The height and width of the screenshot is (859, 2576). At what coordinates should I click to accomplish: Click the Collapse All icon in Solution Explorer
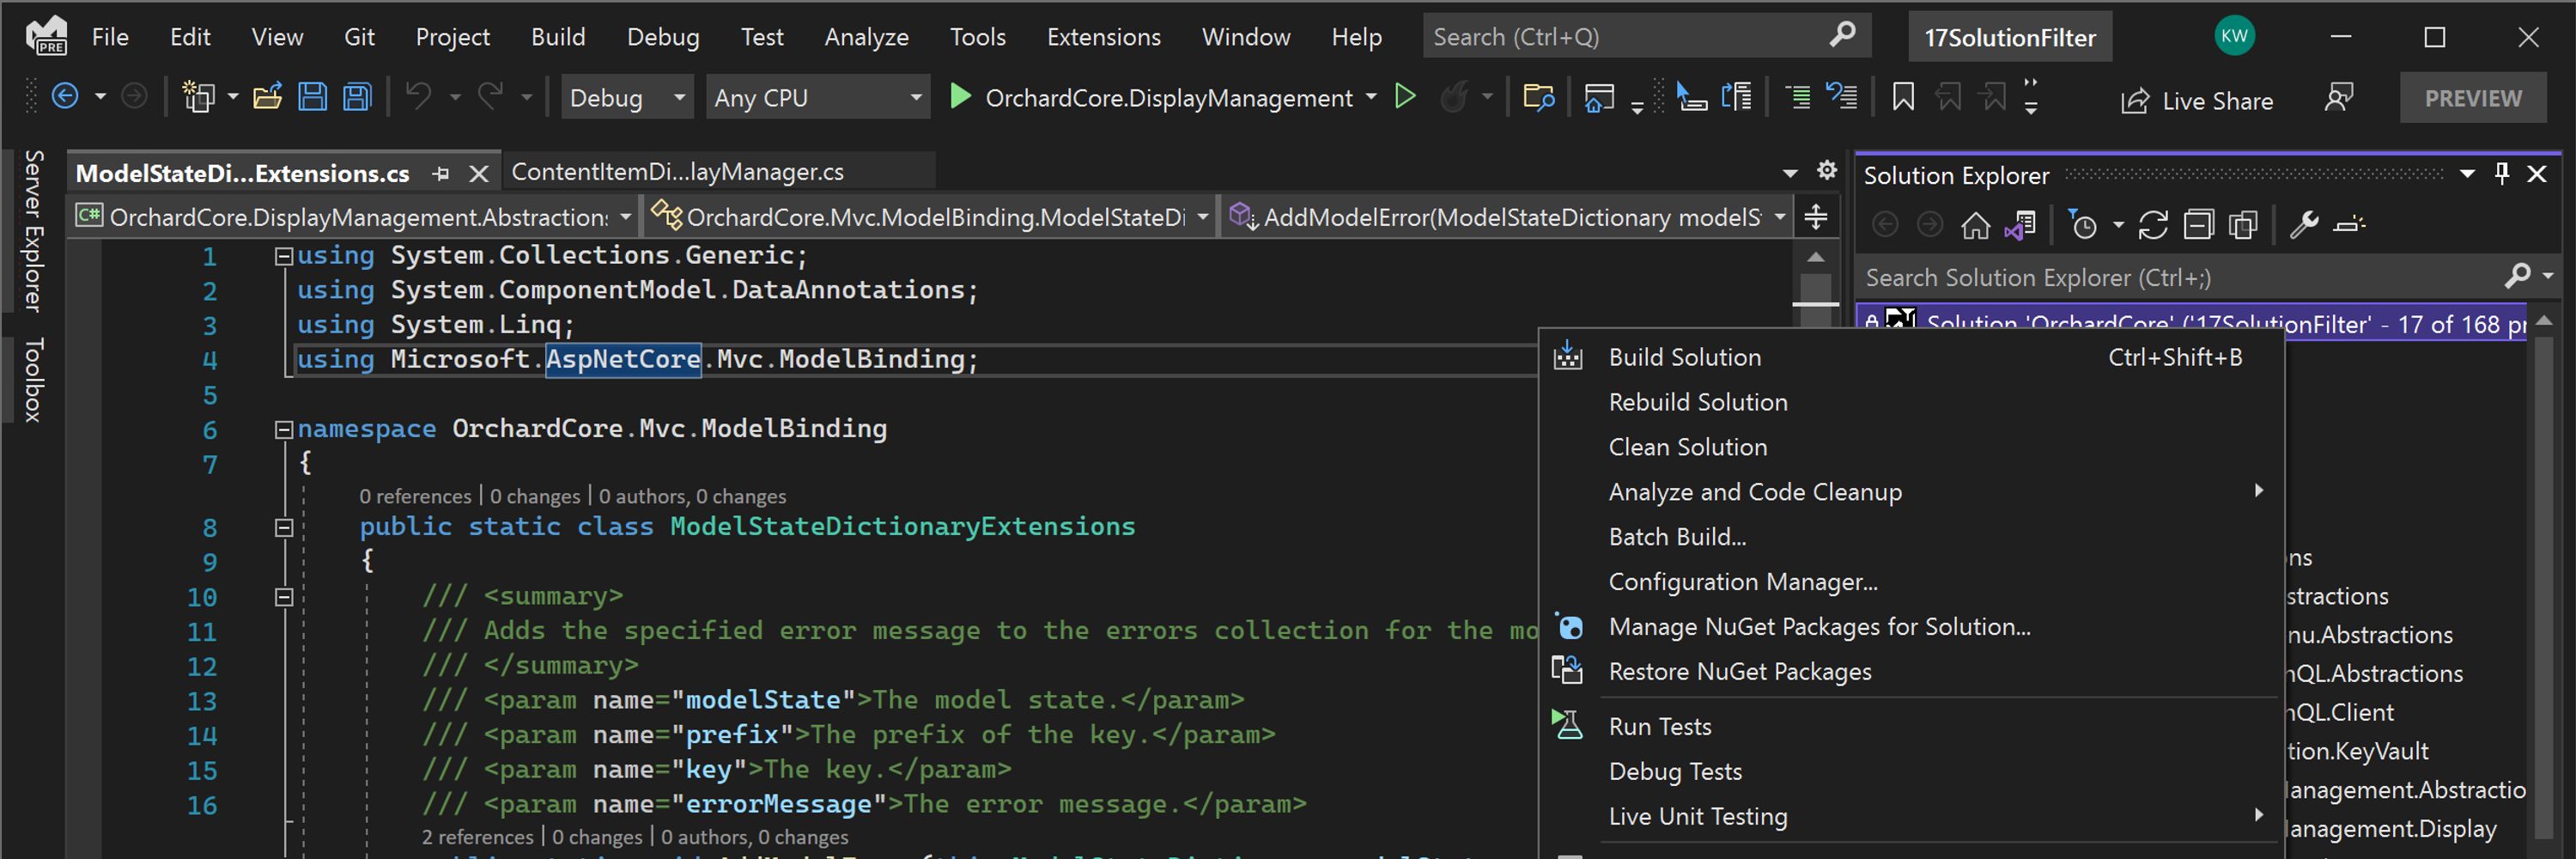2198,225
